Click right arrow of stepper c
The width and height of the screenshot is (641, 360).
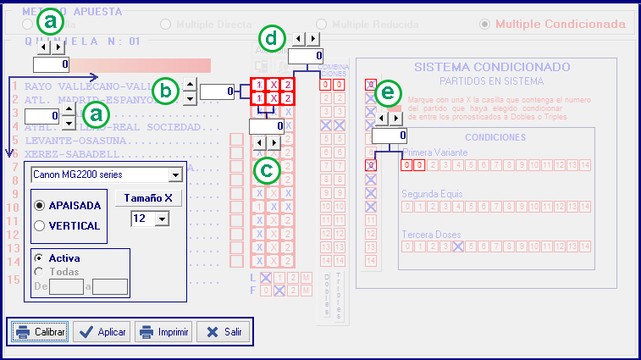pos(274,143)
